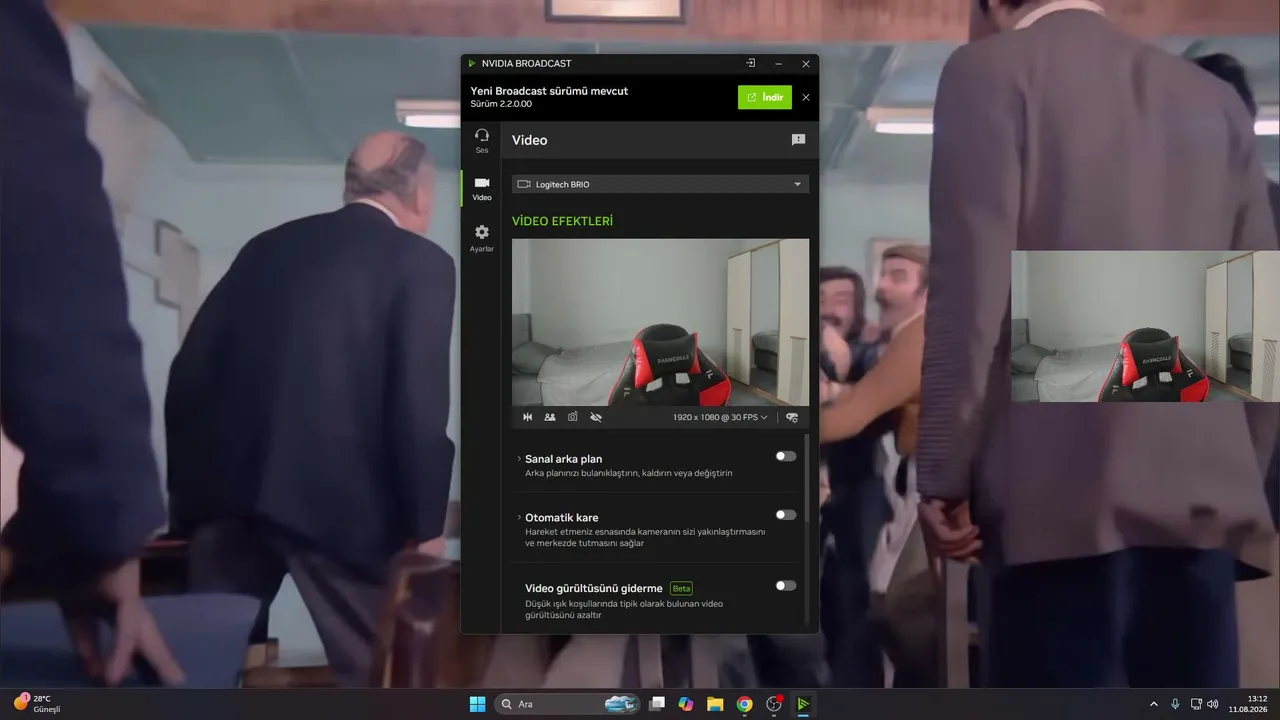Open the Windows Start menu

click(477, 704)
